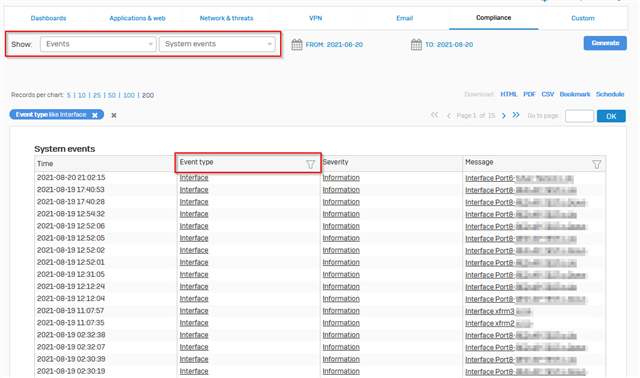Open Information link for 2021-08-19 12:31:05
This screenshot has width=640, height=378.
(x=341, y=275)
